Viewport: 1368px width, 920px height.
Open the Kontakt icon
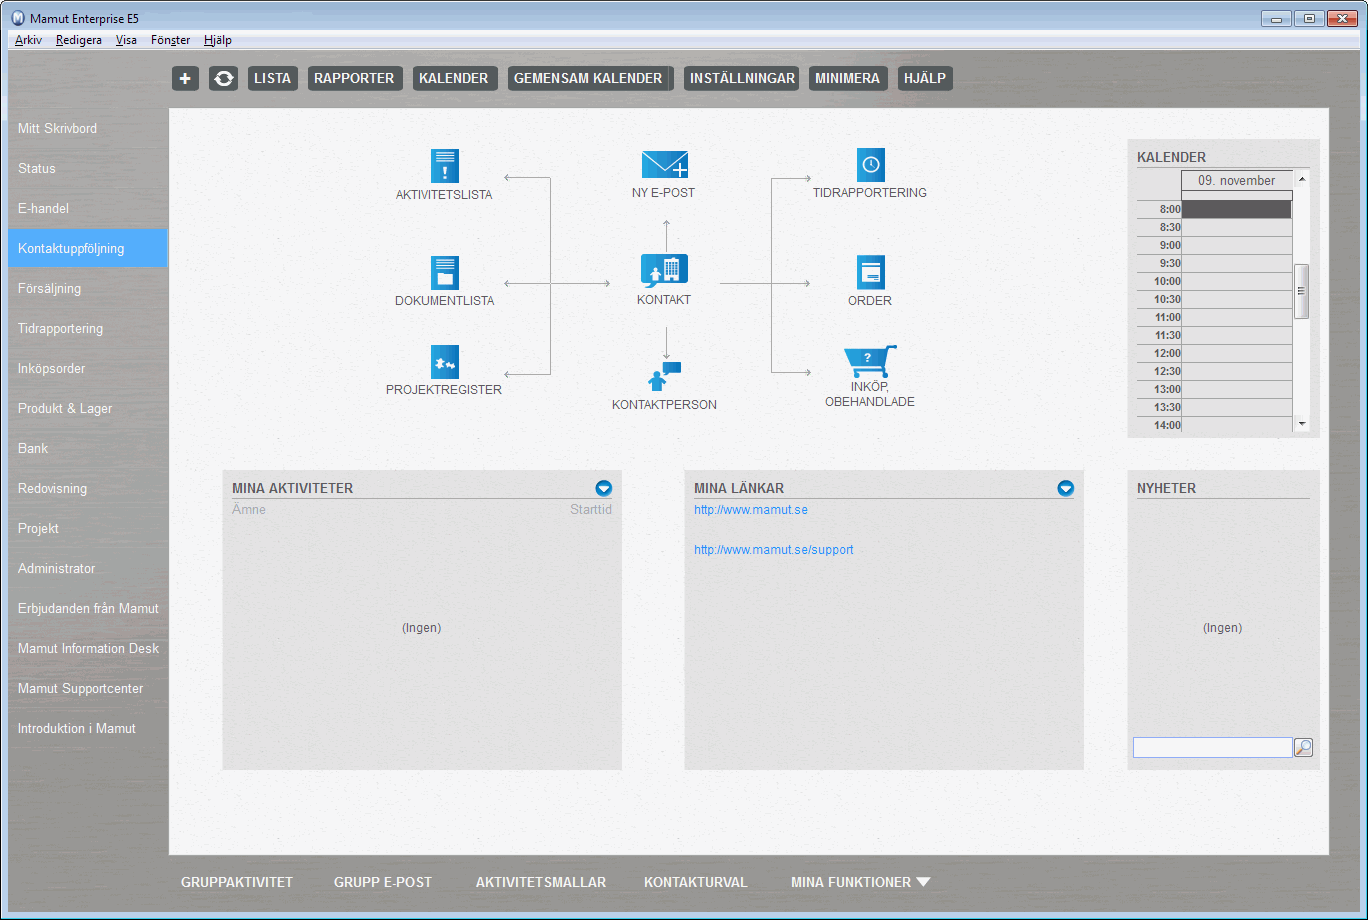pos(665,271)
